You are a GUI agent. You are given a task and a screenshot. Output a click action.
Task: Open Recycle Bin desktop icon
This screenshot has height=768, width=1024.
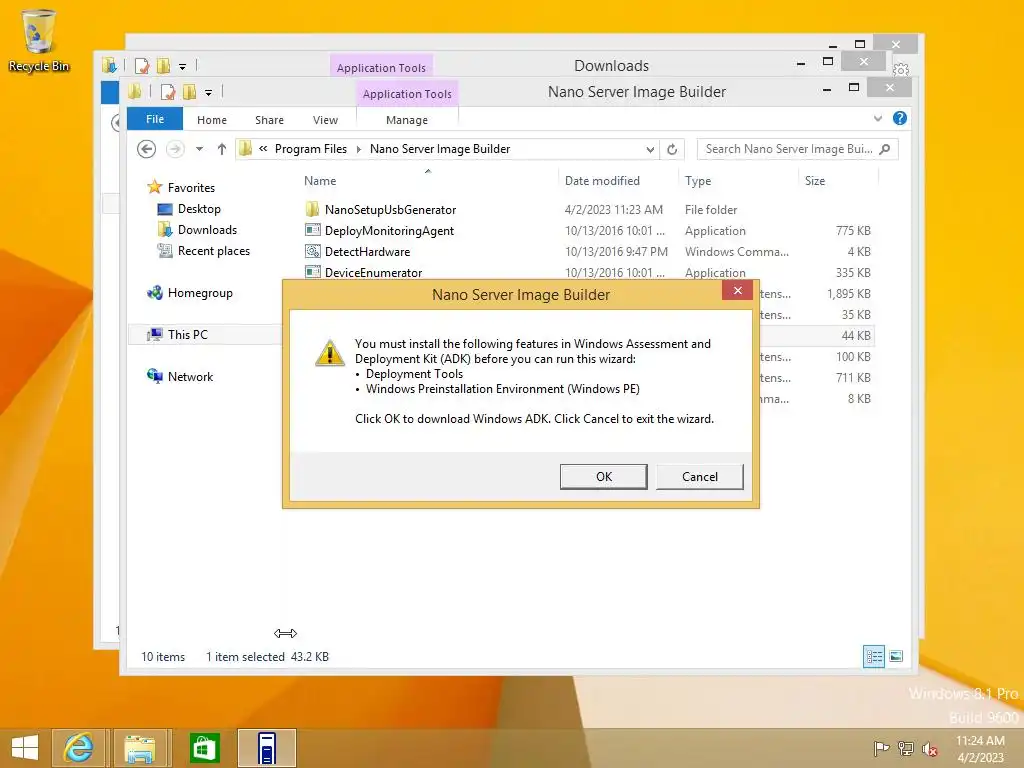click(x=38, y=40)
